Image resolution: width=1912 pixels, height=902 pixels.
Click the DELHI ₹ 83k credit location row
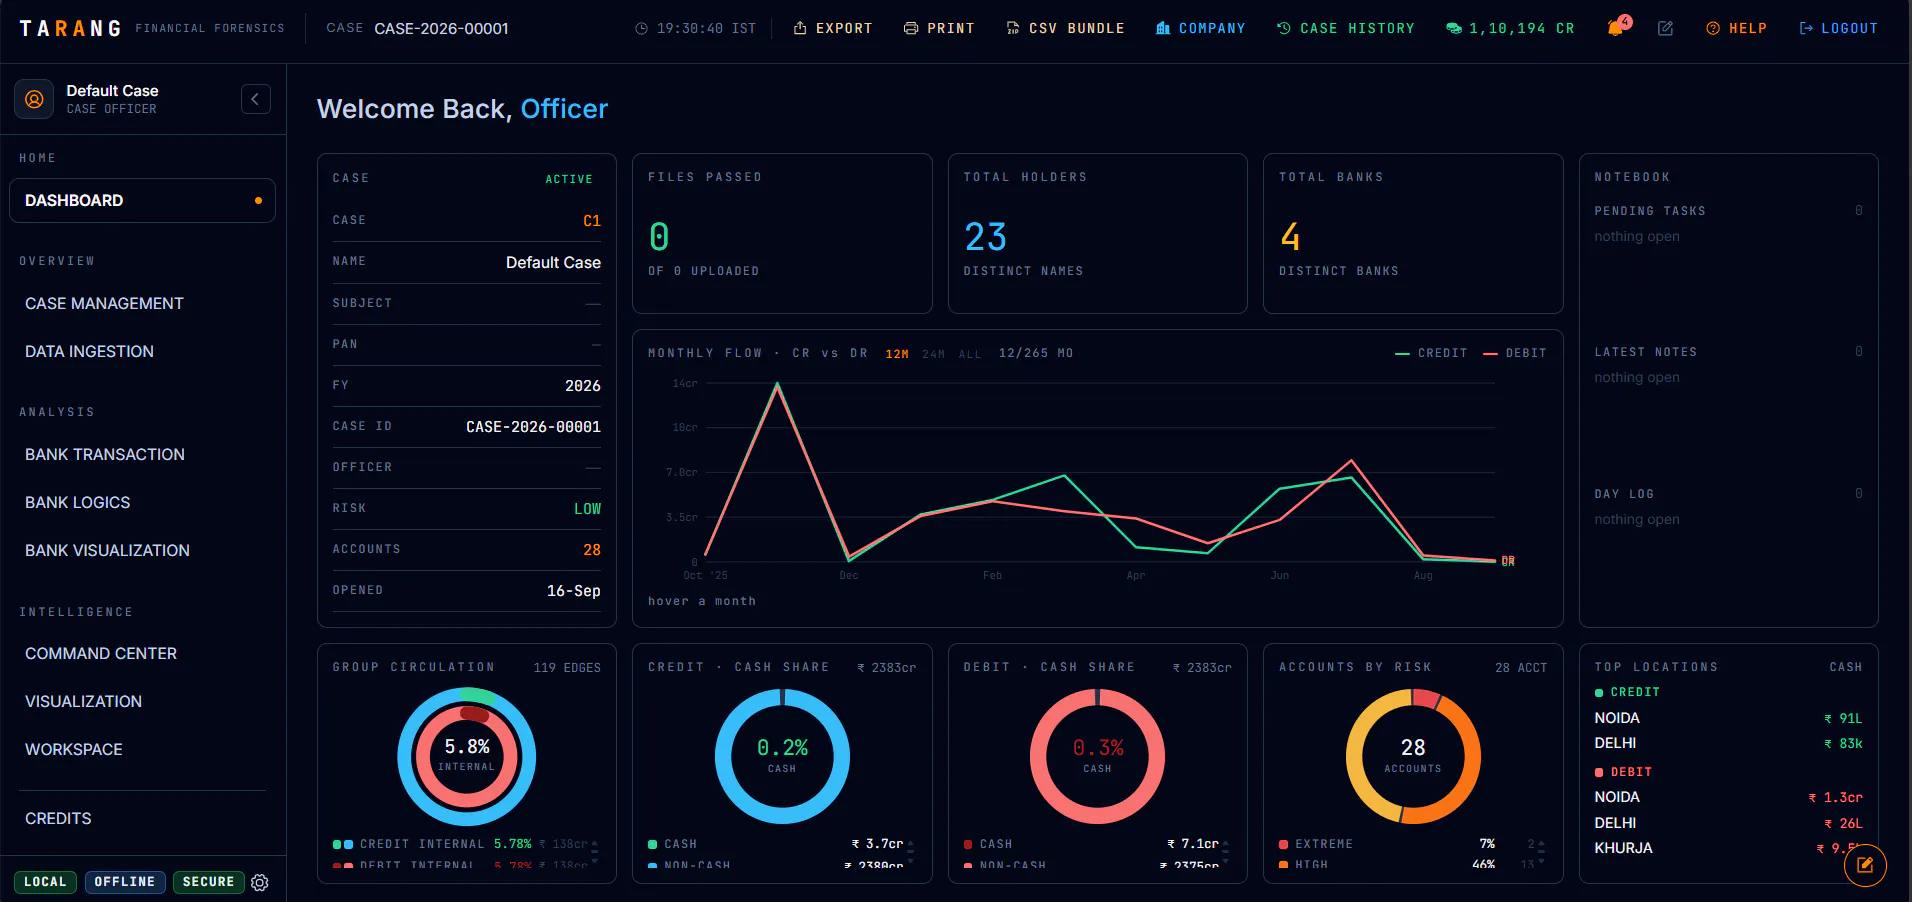1728,743
